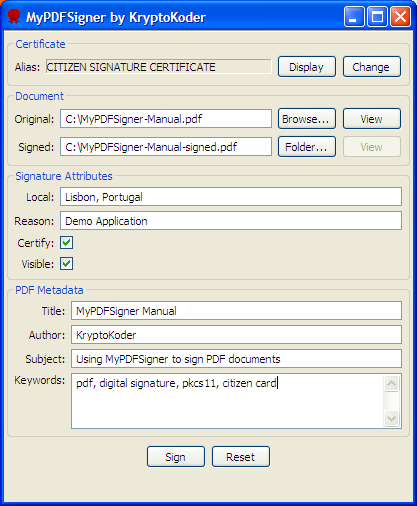The width and height of the screenshot is (417, 506).
Task: Click the Signature Attributes group label
Action: (x=64, y=176)
